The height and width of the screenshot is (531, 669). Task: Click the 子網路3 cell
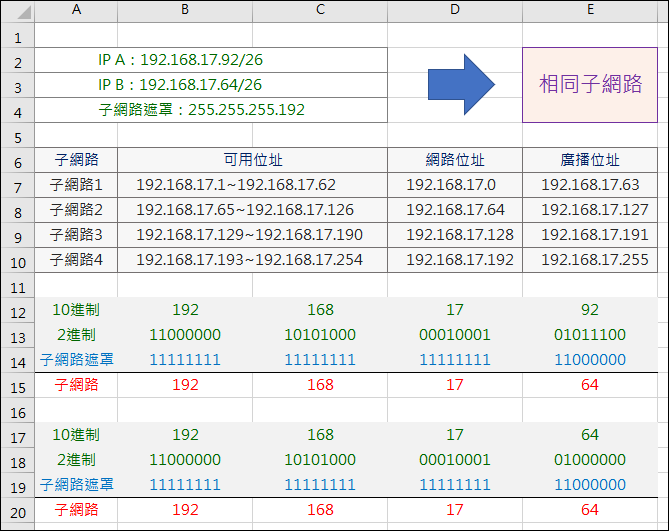(76, 235)
